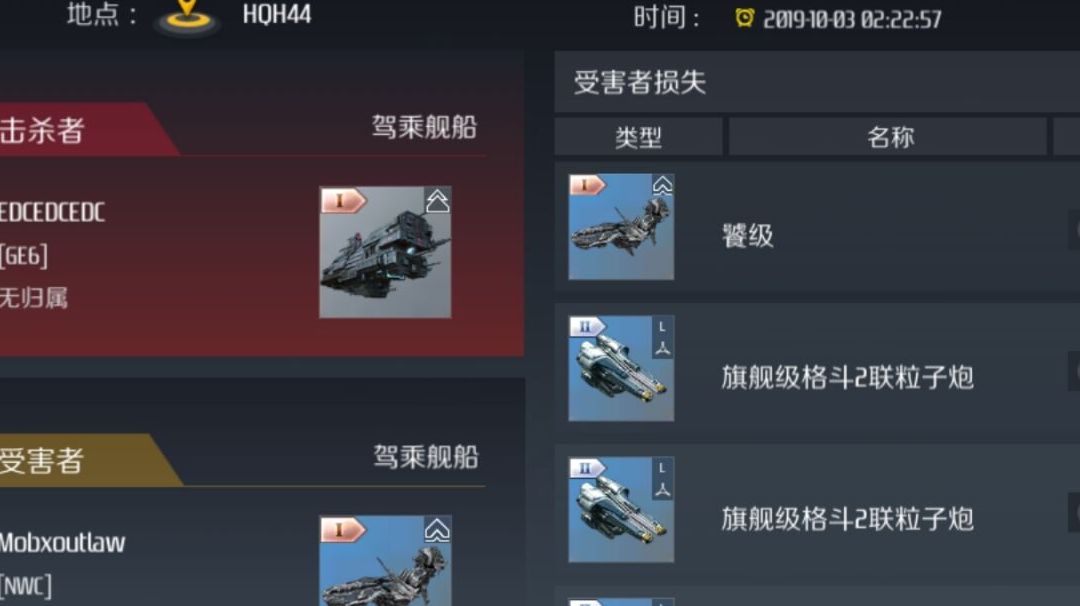Select the 鹫级 item name row
The width and height of the screenshot is (1080, 606).
[817, 227]
